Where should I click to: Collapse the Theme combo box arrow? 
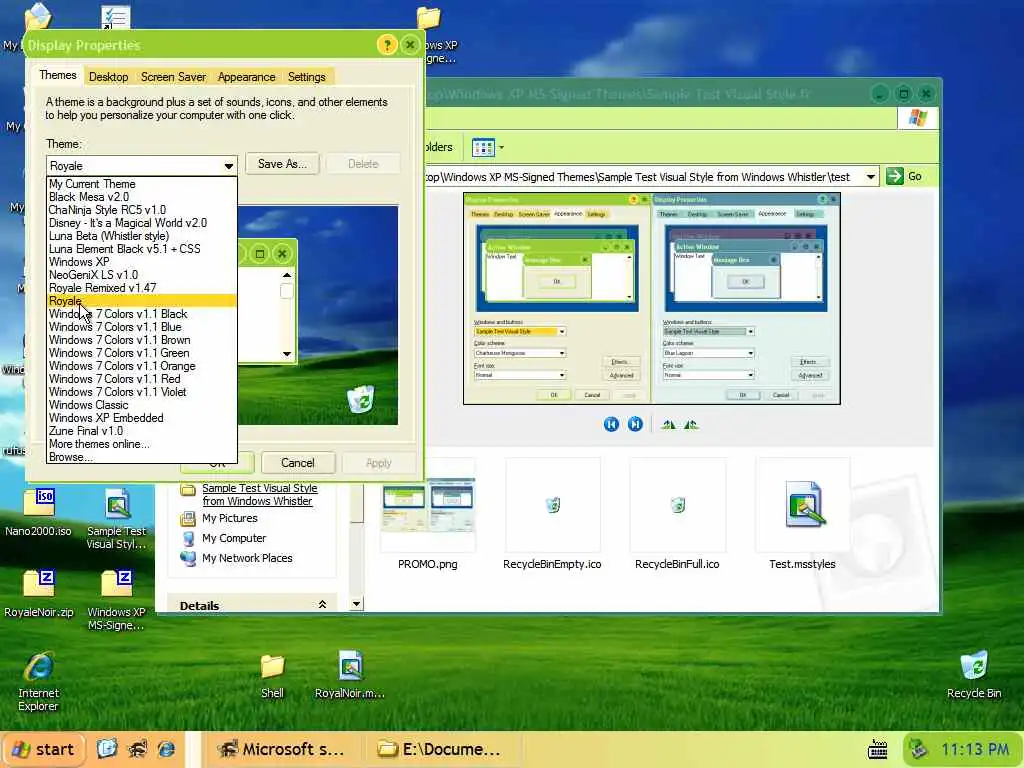[x=229, y=166]
